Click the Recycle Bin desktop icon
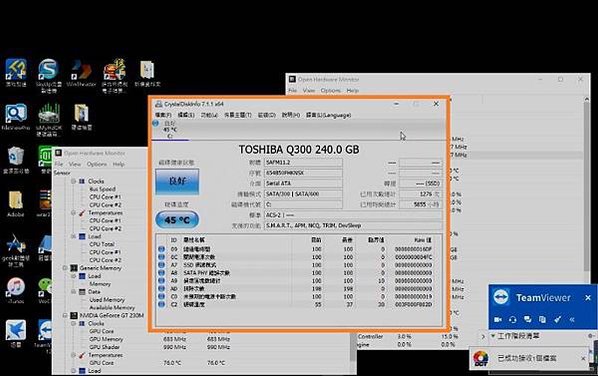 (x=16, y=160)
